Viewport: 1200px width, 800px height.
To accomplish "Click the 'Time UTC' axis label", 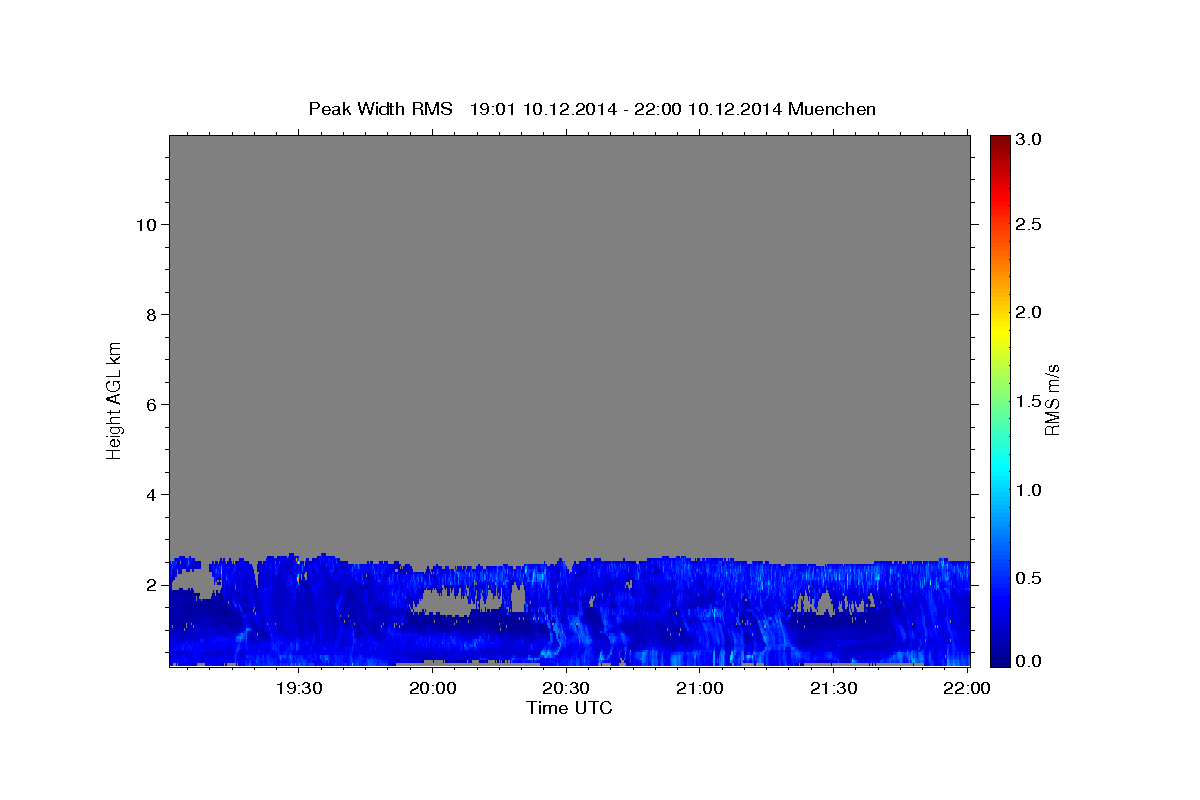I will (x=569, y=708).
